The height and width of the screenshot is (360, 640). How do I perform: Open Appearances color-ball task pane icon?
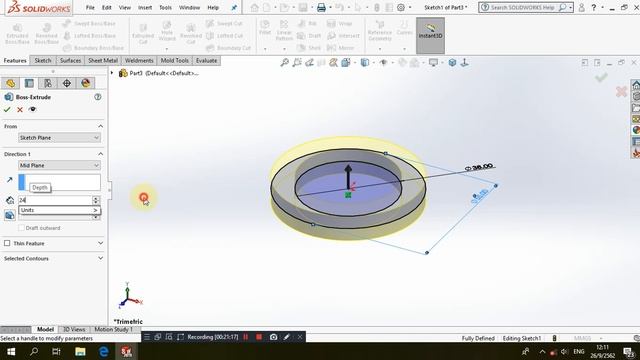pos(636,130)
